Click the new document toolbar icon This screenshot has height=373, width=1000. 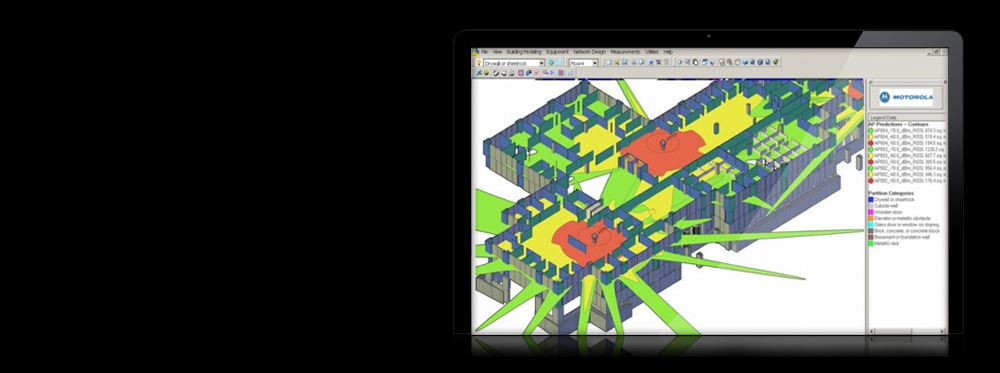609,62
